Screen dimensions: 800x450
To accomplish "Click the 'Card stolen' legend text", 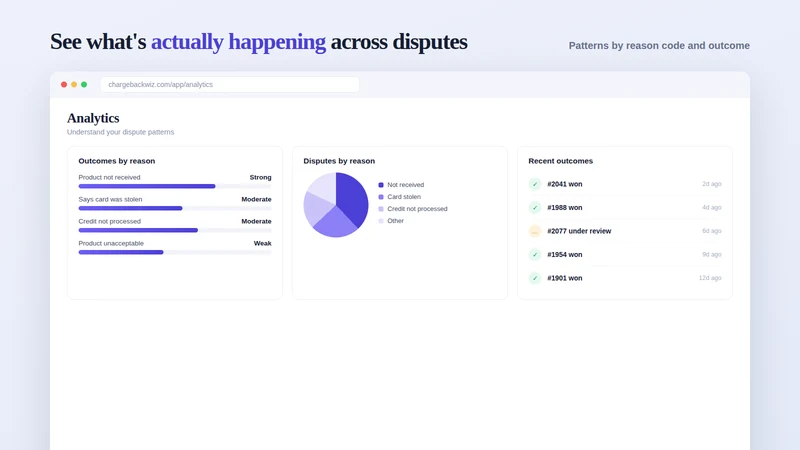I will click(404, 197).
